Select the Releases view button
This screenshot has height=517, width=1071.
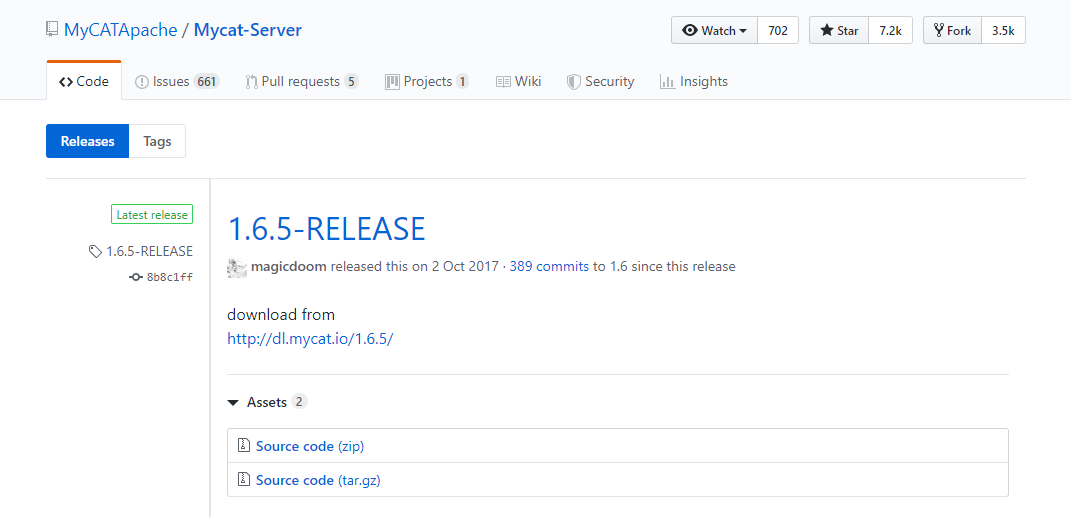(88, 142)
